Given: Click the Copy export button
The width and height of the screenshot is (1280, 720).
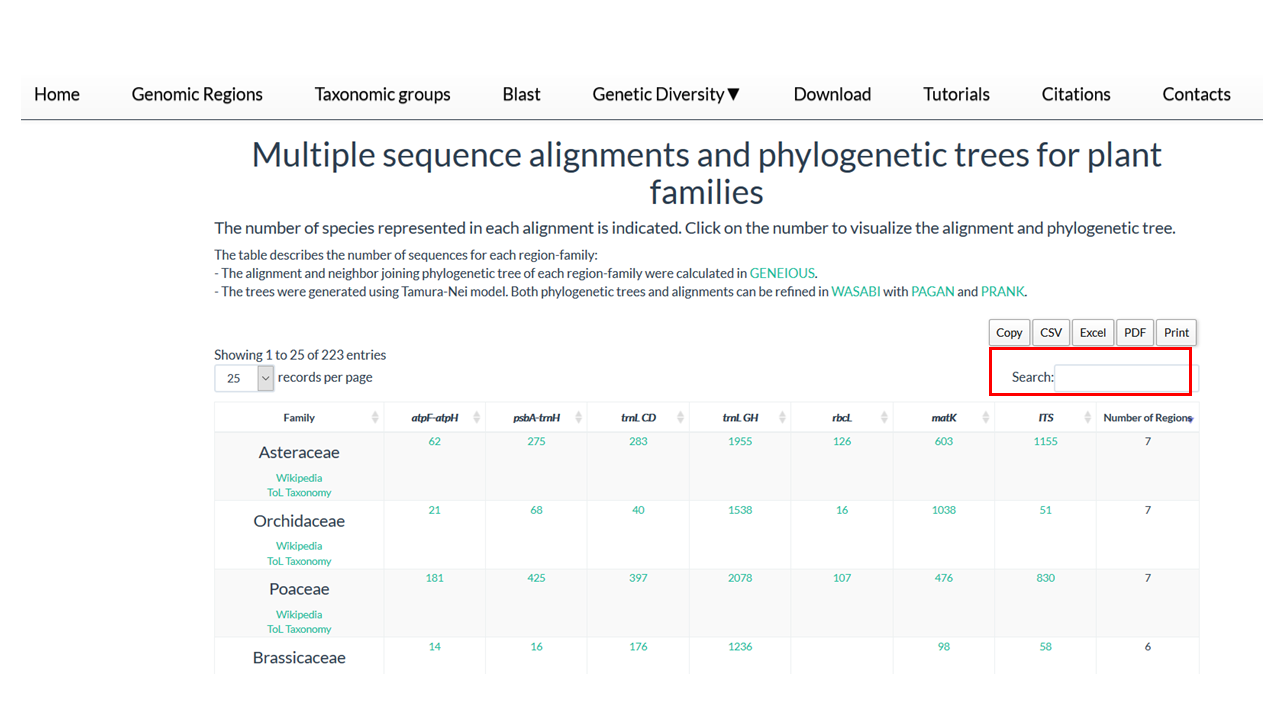Looking at the screenshot, I should [1009, 333].
